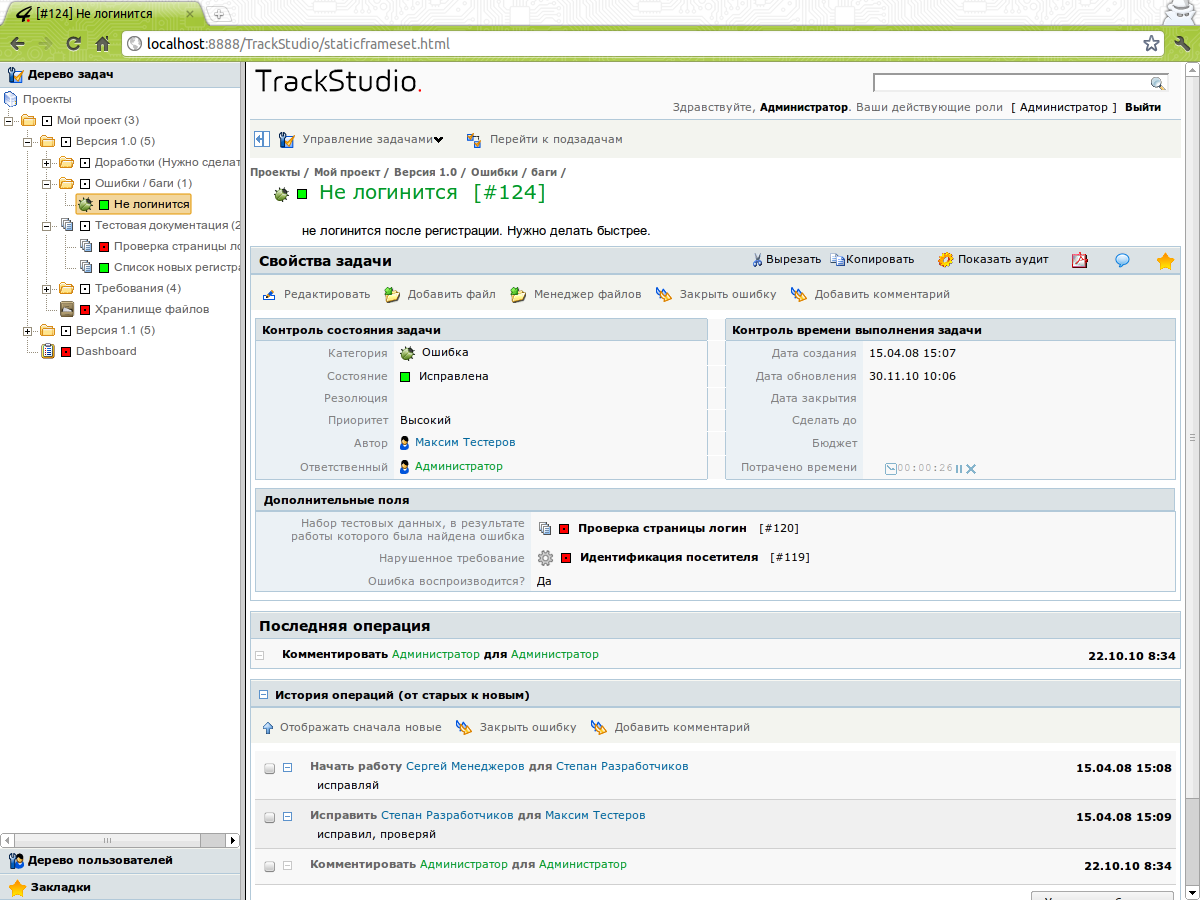Collapse the История операций section
The image size is (1200, 900).
pos(264,695)
